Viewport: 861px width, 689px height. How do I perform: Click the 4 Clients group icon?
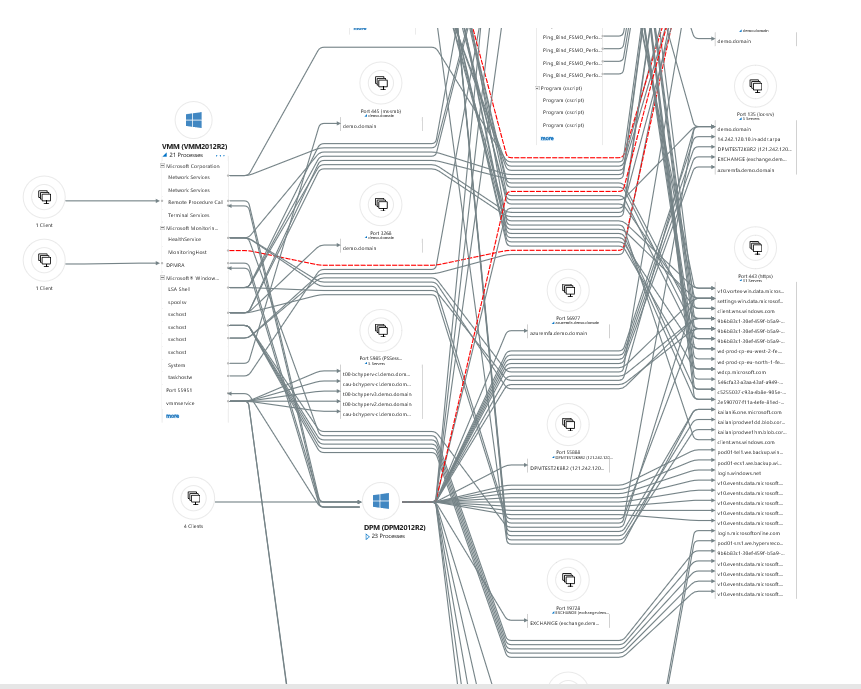(x=193, y=498)
